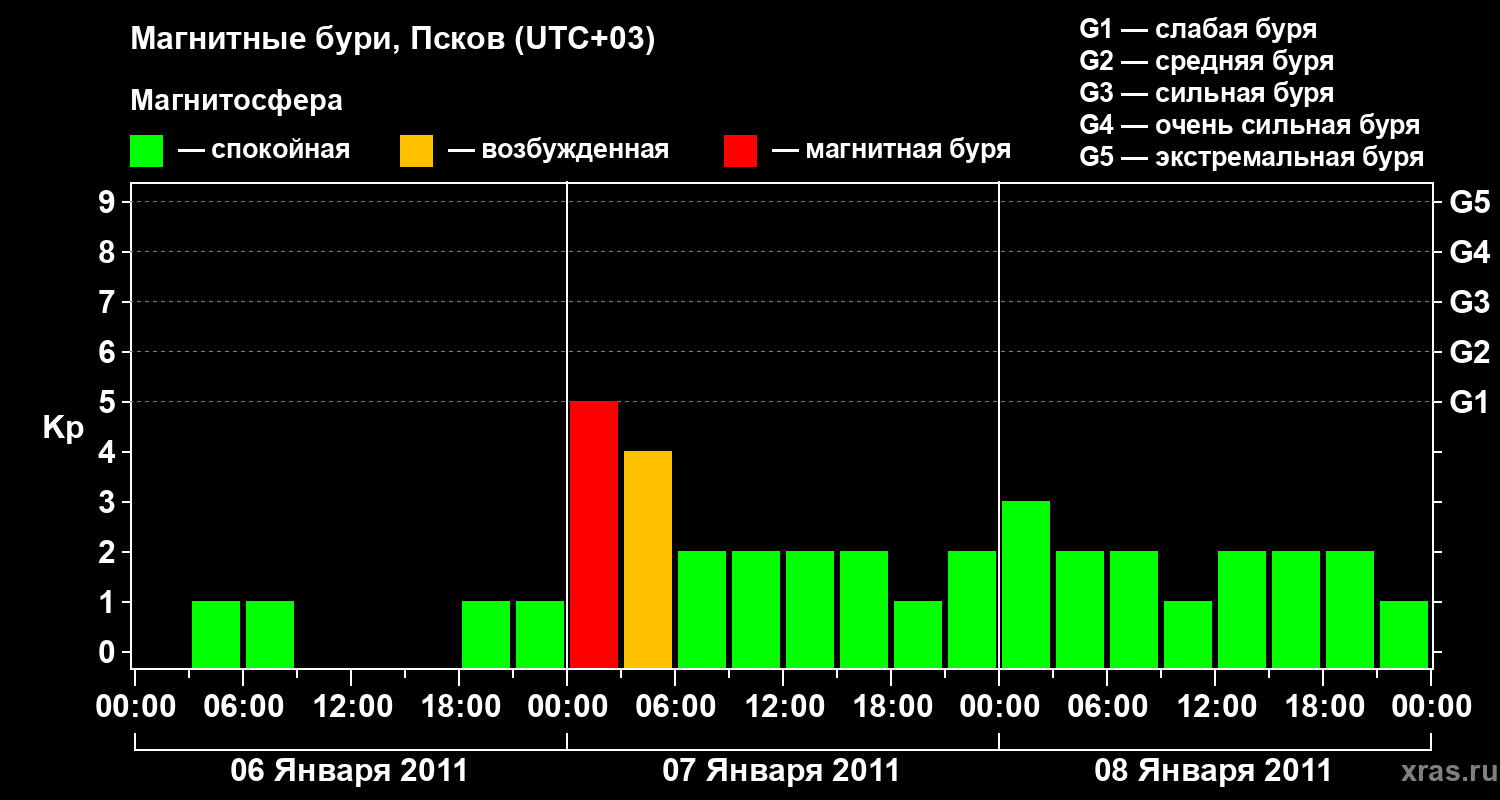Click the Kp axis value 1
The width and height of the screenshot is (1500, 800).
108,602
